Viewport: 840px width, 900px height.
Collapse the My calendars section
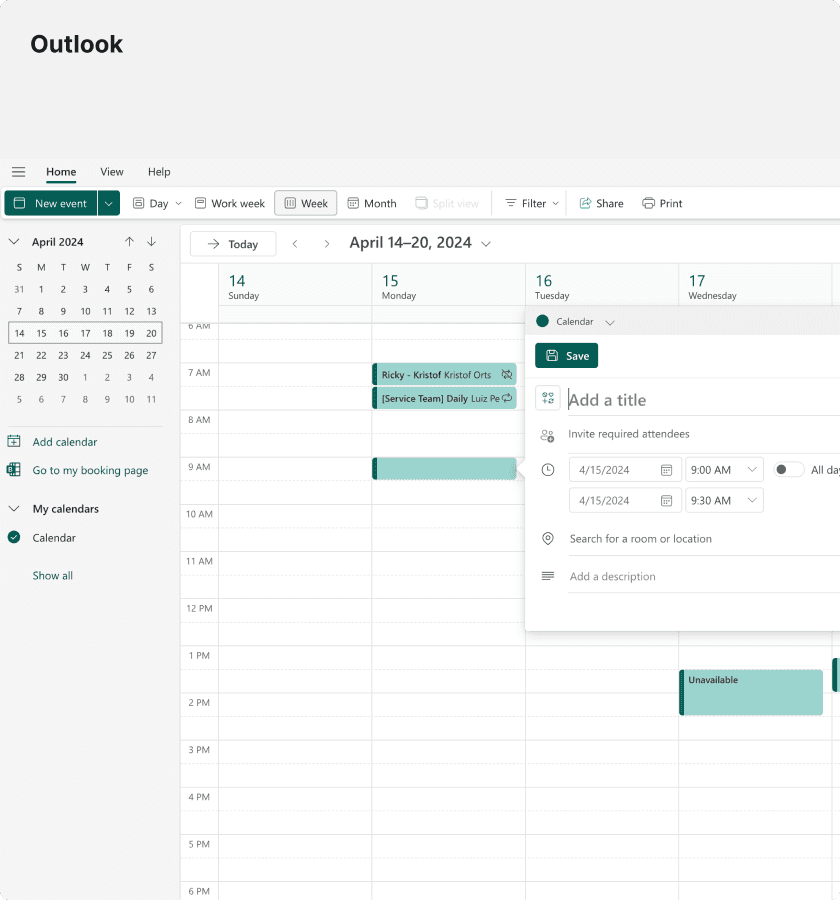(x=14, y=509)
